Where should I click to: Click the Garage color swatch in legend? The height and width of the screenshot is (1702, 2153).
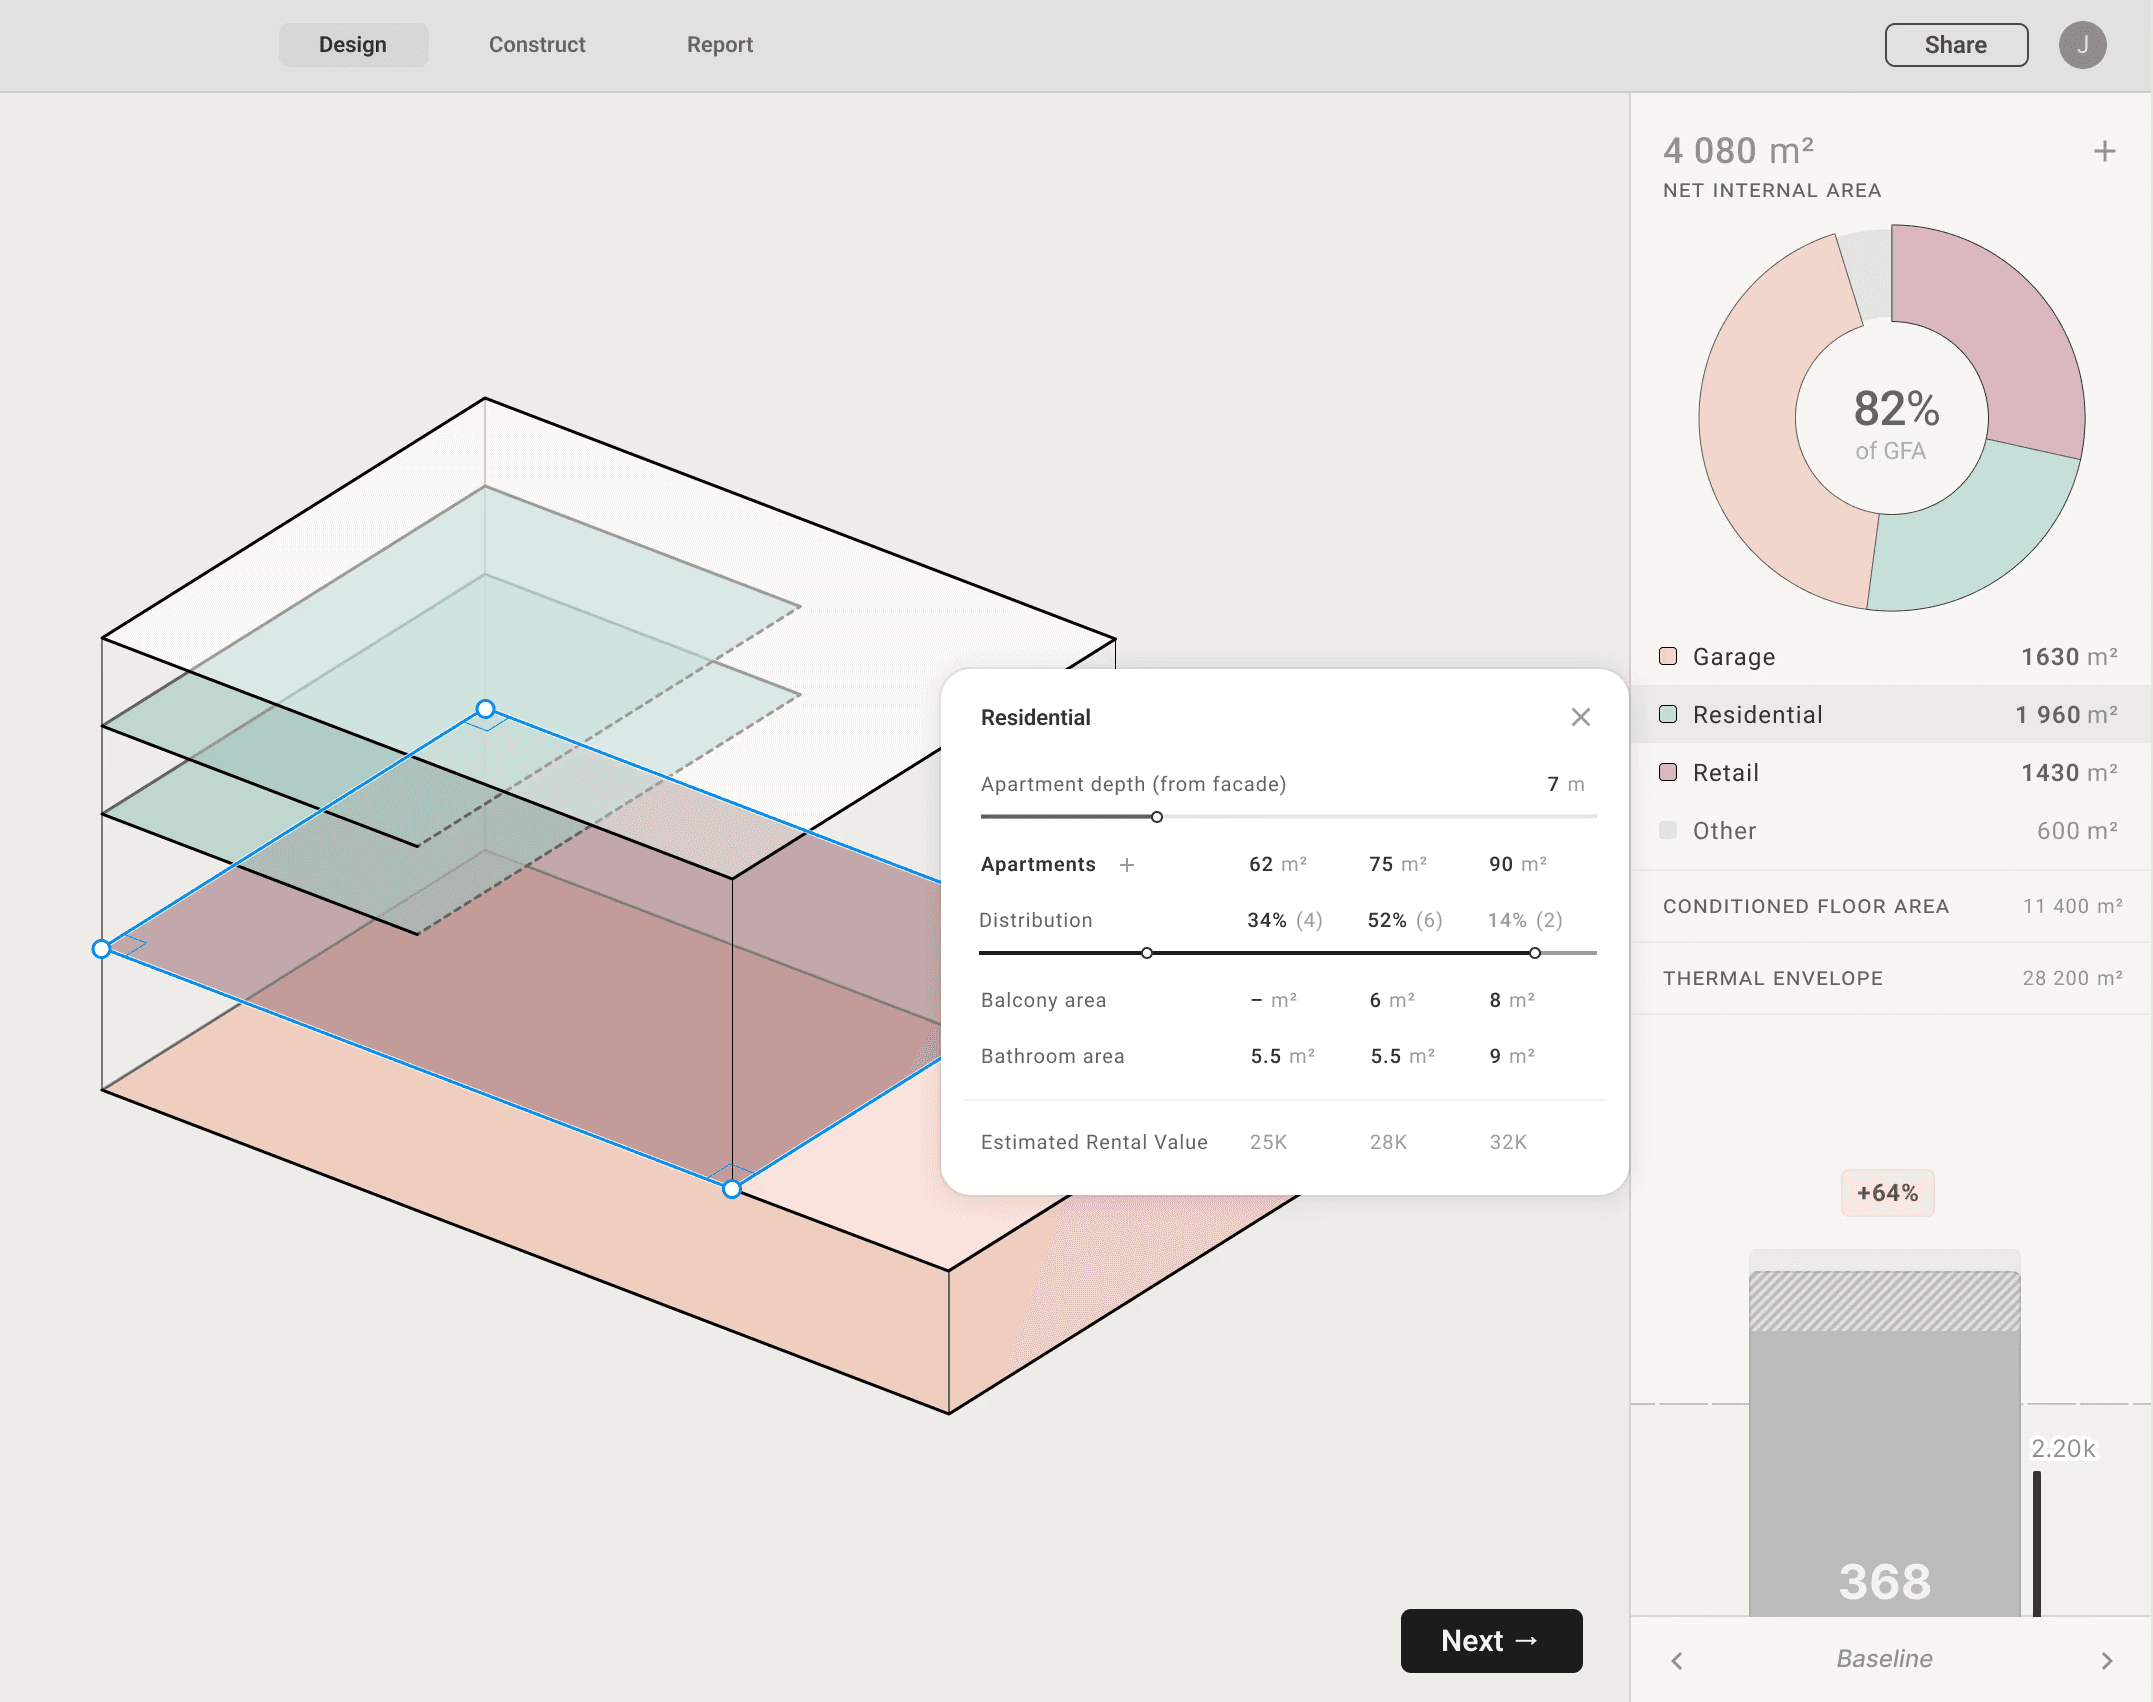[x=1667, y=657]
